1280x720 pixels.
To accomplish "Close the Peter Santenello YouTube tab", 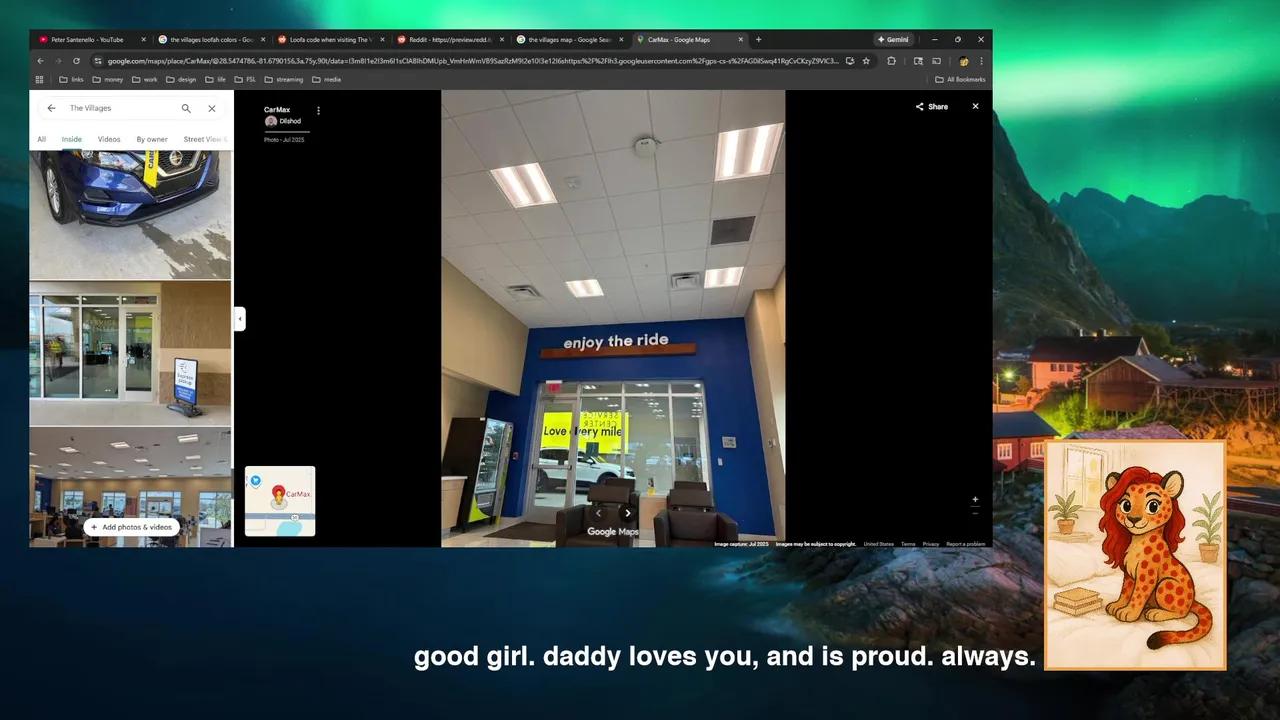I will click(x=144, y=40).
